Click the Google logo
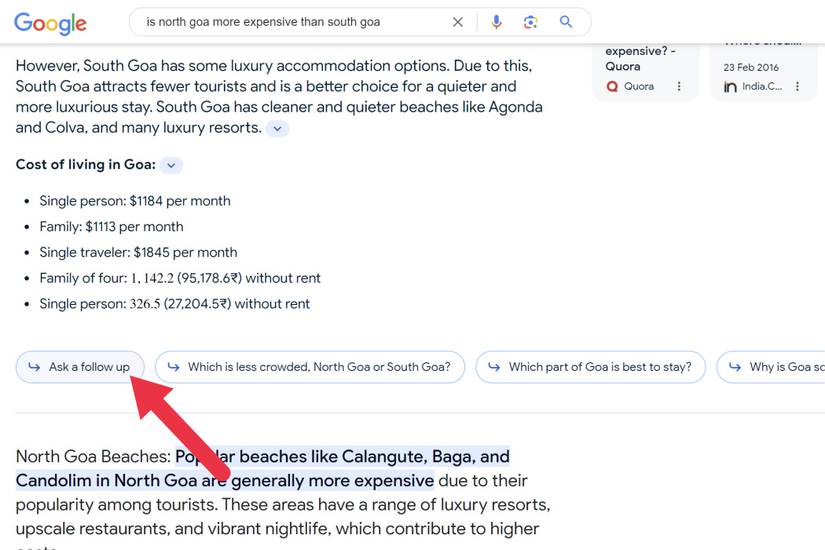The height and width of the screenshot is (550, 825). (x=51, y=23)
